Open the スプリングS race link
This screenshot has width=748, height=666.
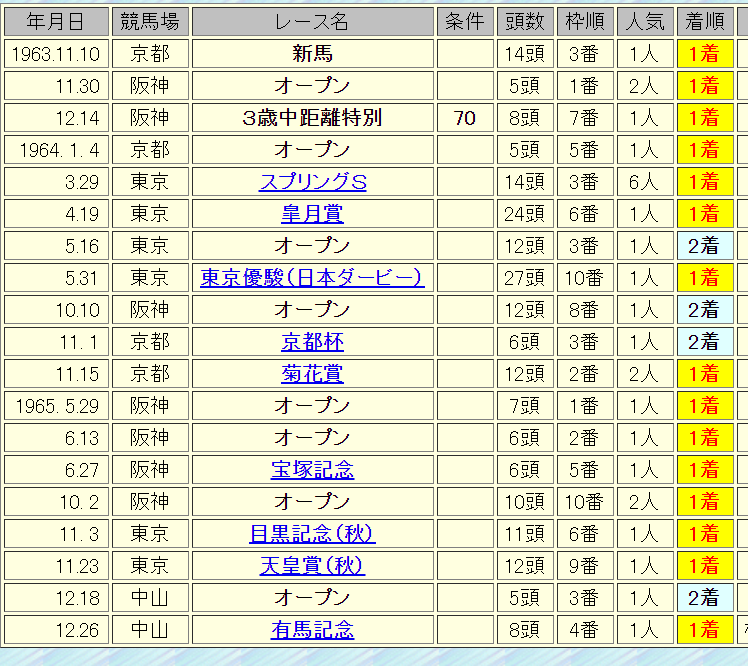pos(312,182)
